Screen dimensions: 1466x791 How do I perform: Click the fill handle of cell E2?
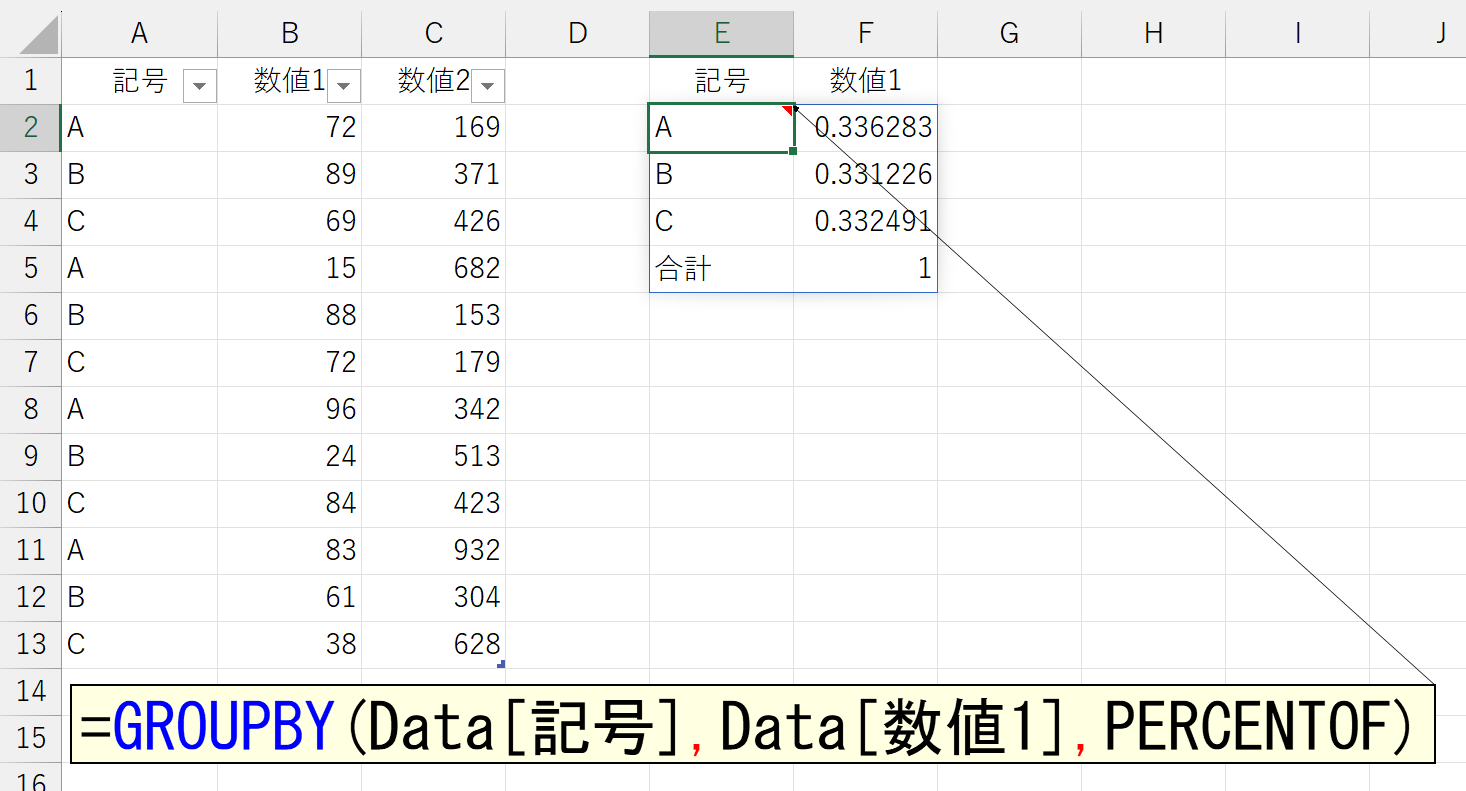tap(793, 151)
